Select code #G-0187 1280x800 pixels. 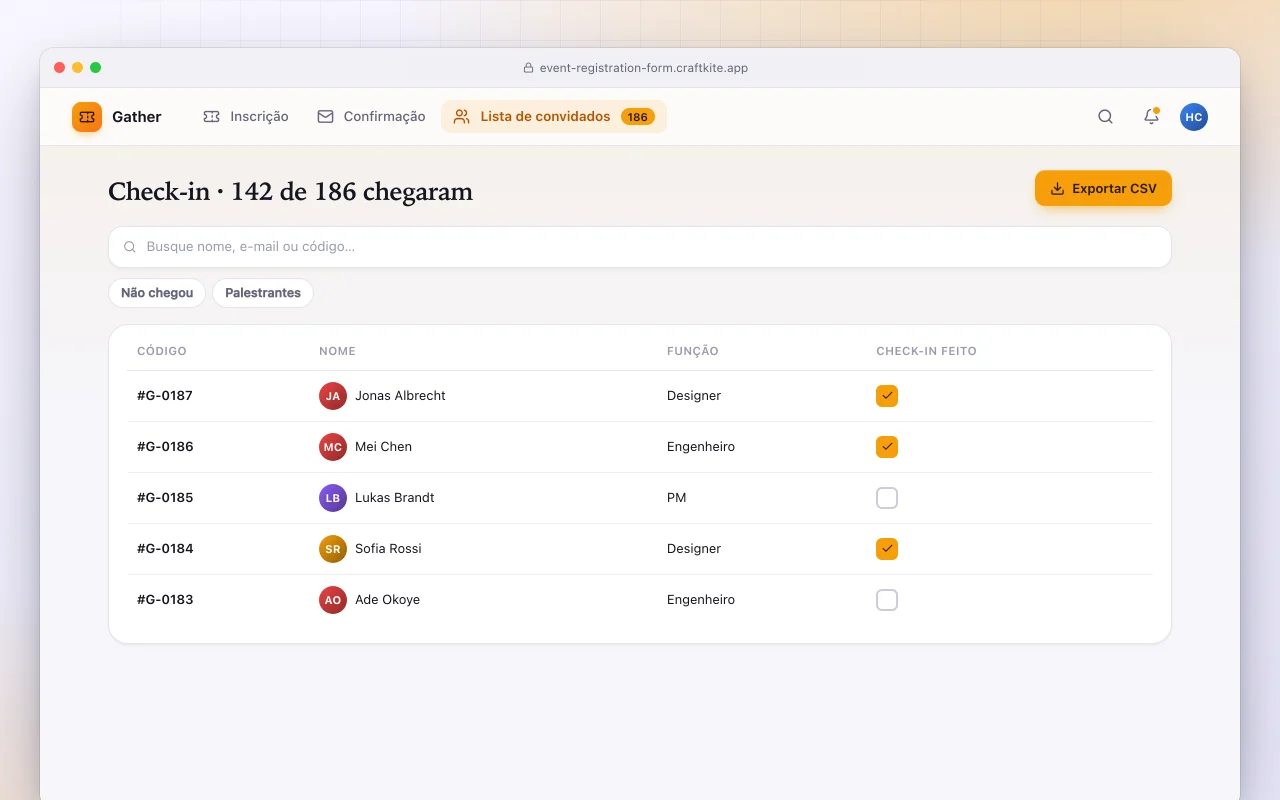click(x=165, y=396)
